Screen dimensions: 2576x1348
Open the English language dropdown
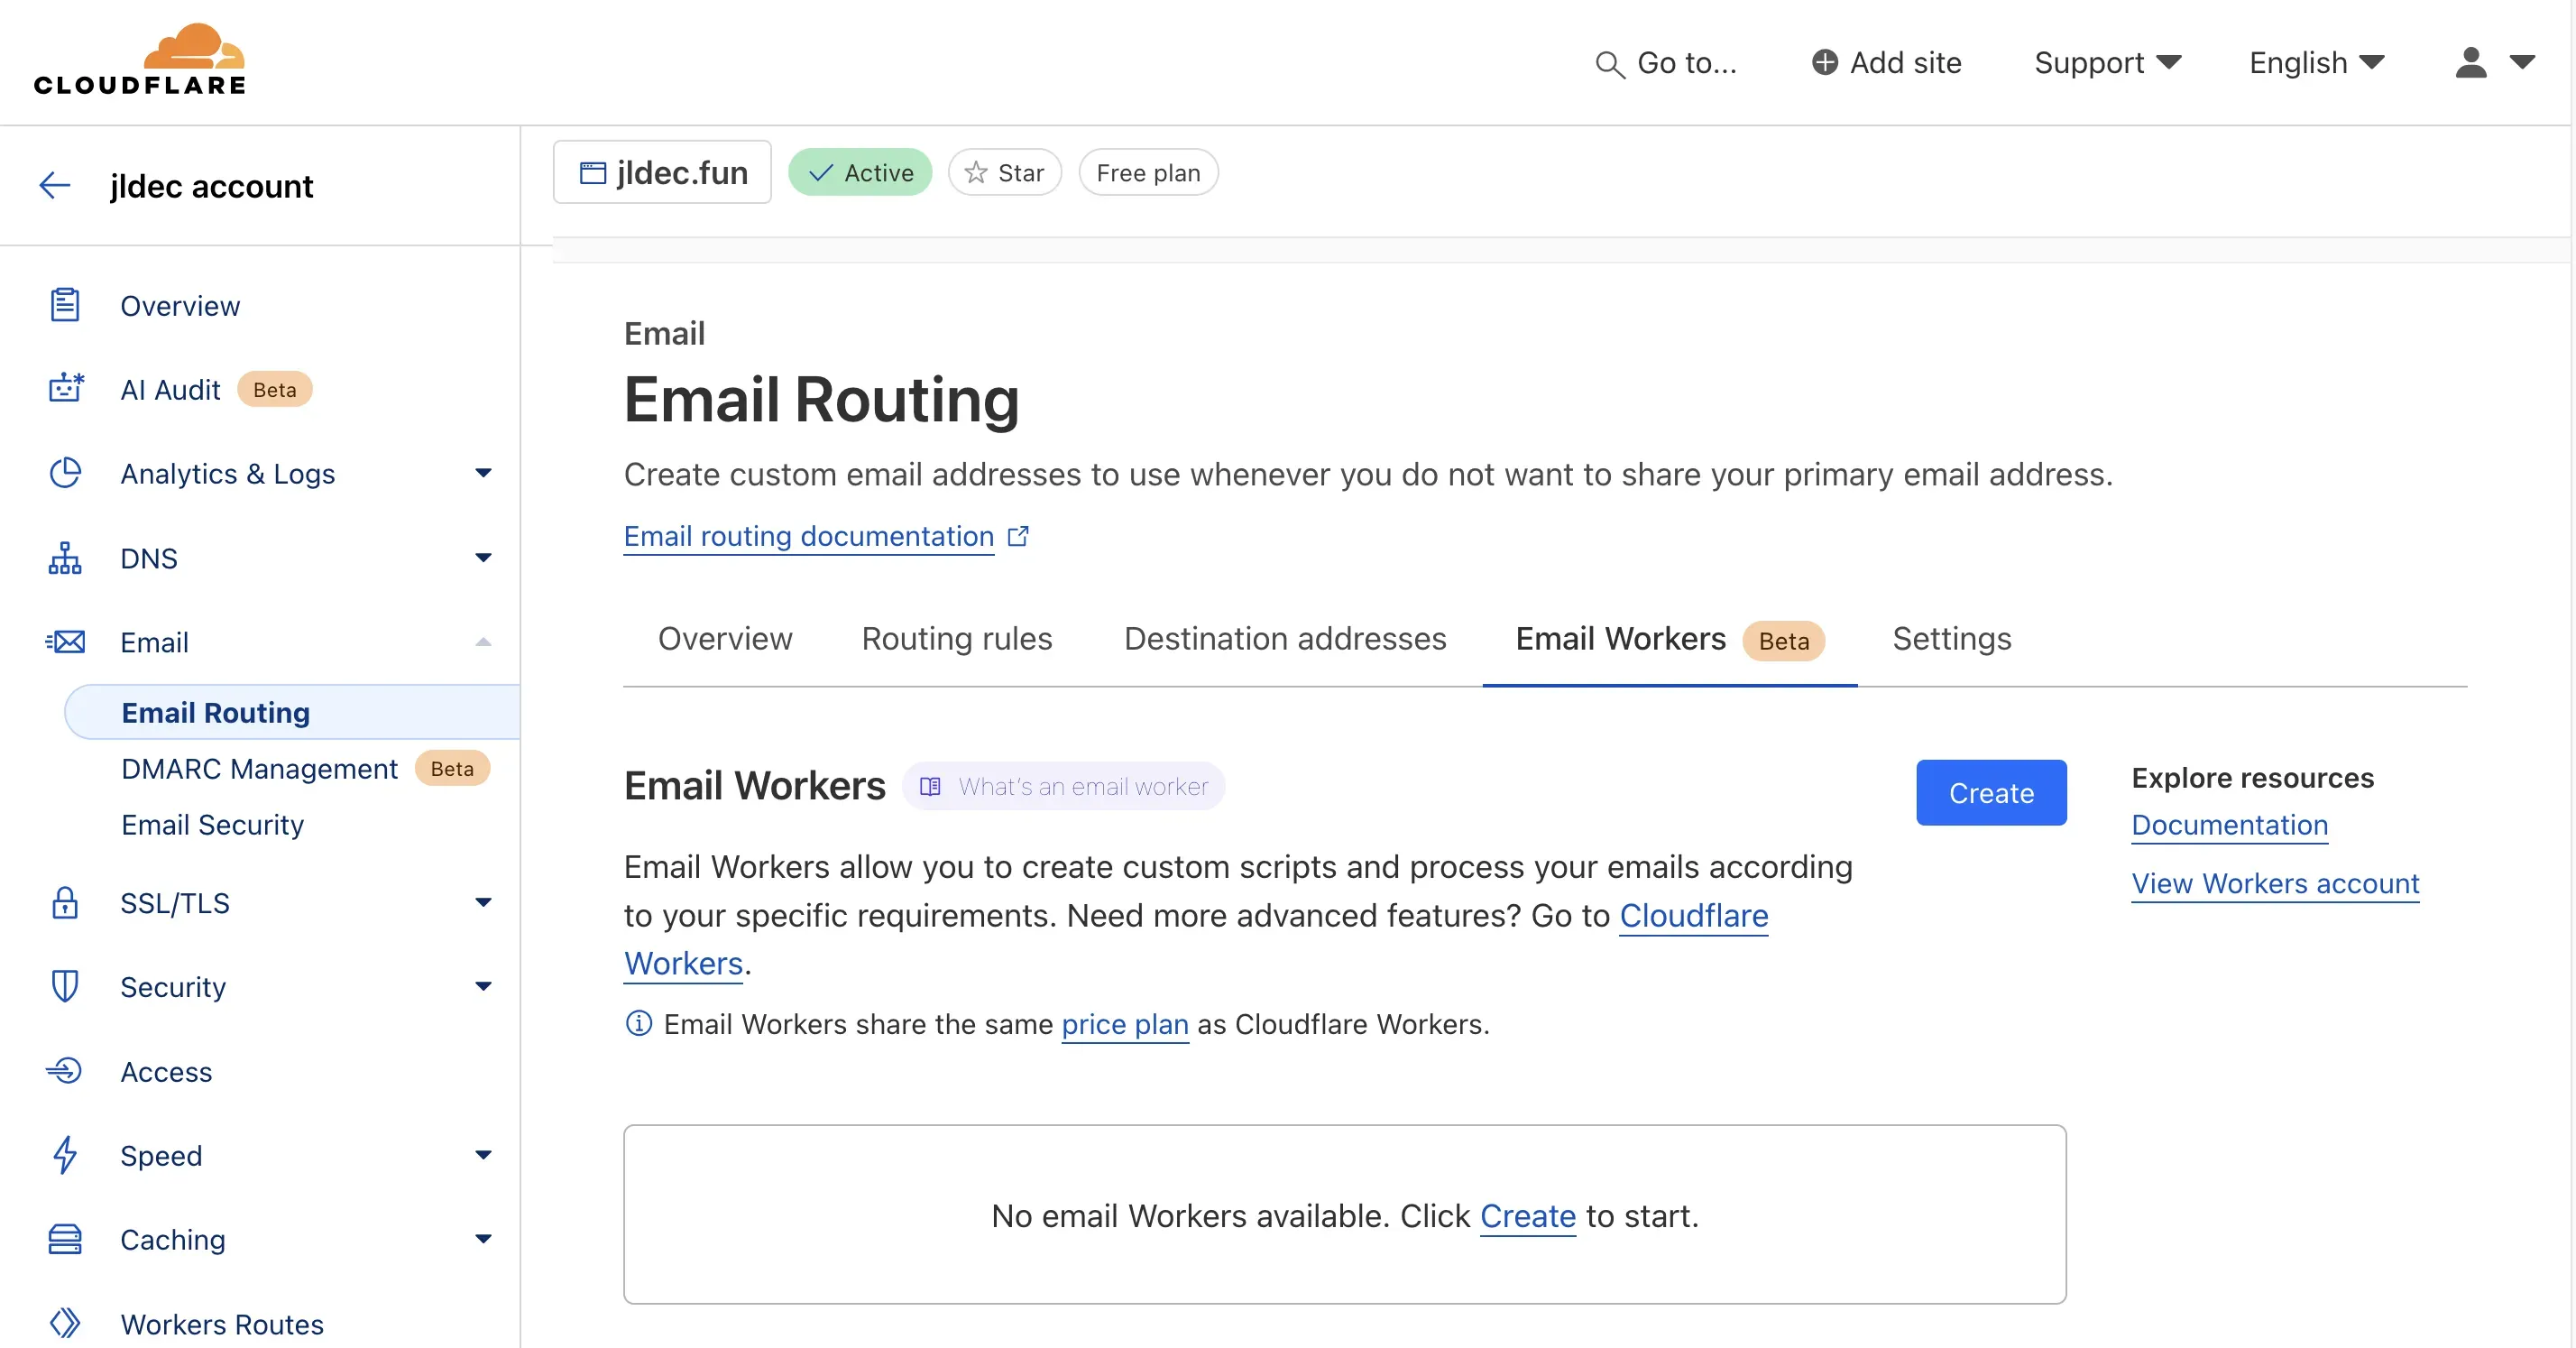point(2317,62)
